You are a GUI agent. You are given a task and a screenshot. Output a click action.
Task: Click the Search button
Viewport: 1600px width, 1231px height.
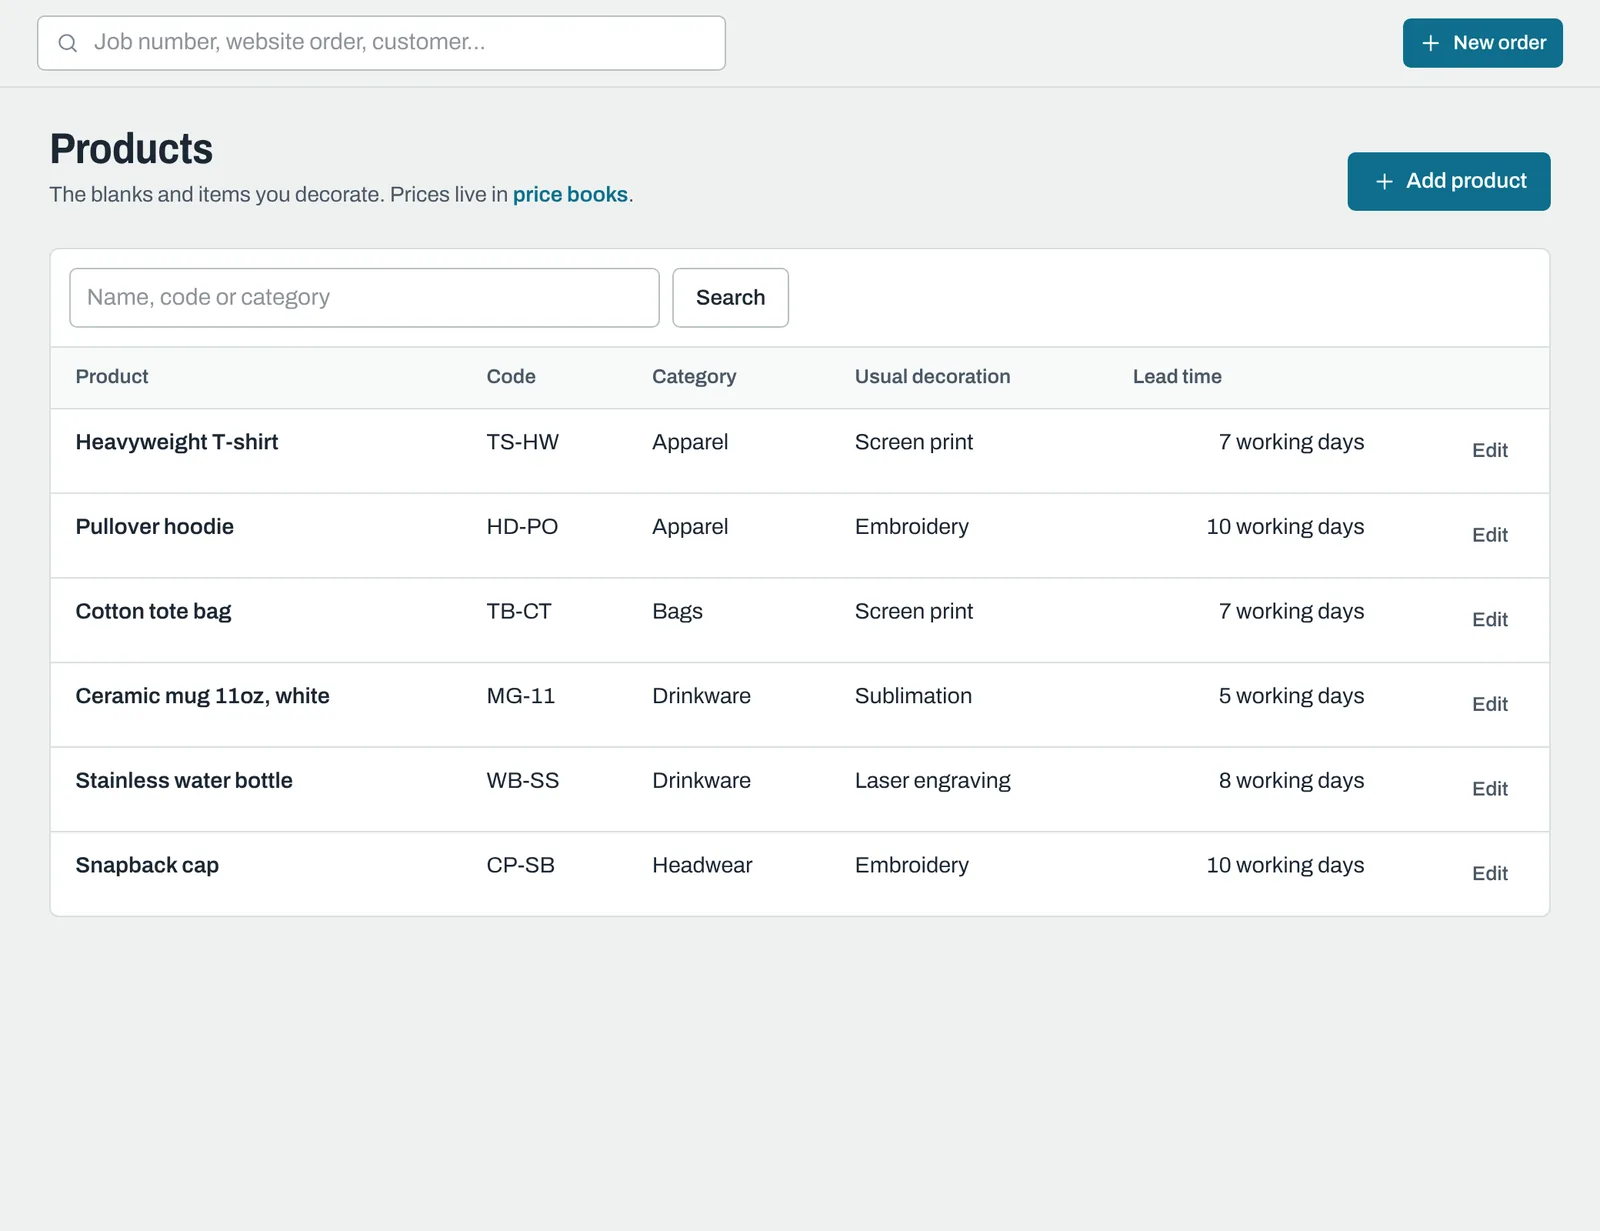click(730, 297)
